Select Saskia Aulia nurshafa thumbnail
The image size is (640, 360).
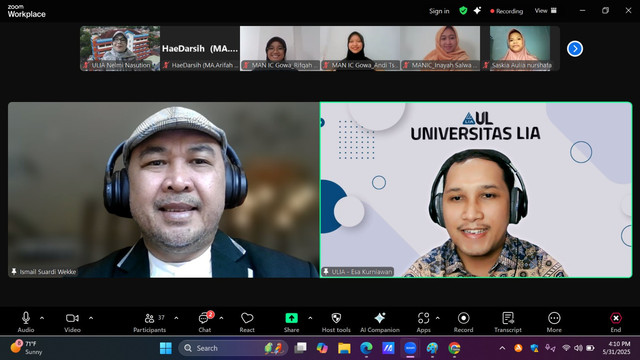[x=520, y=49]
